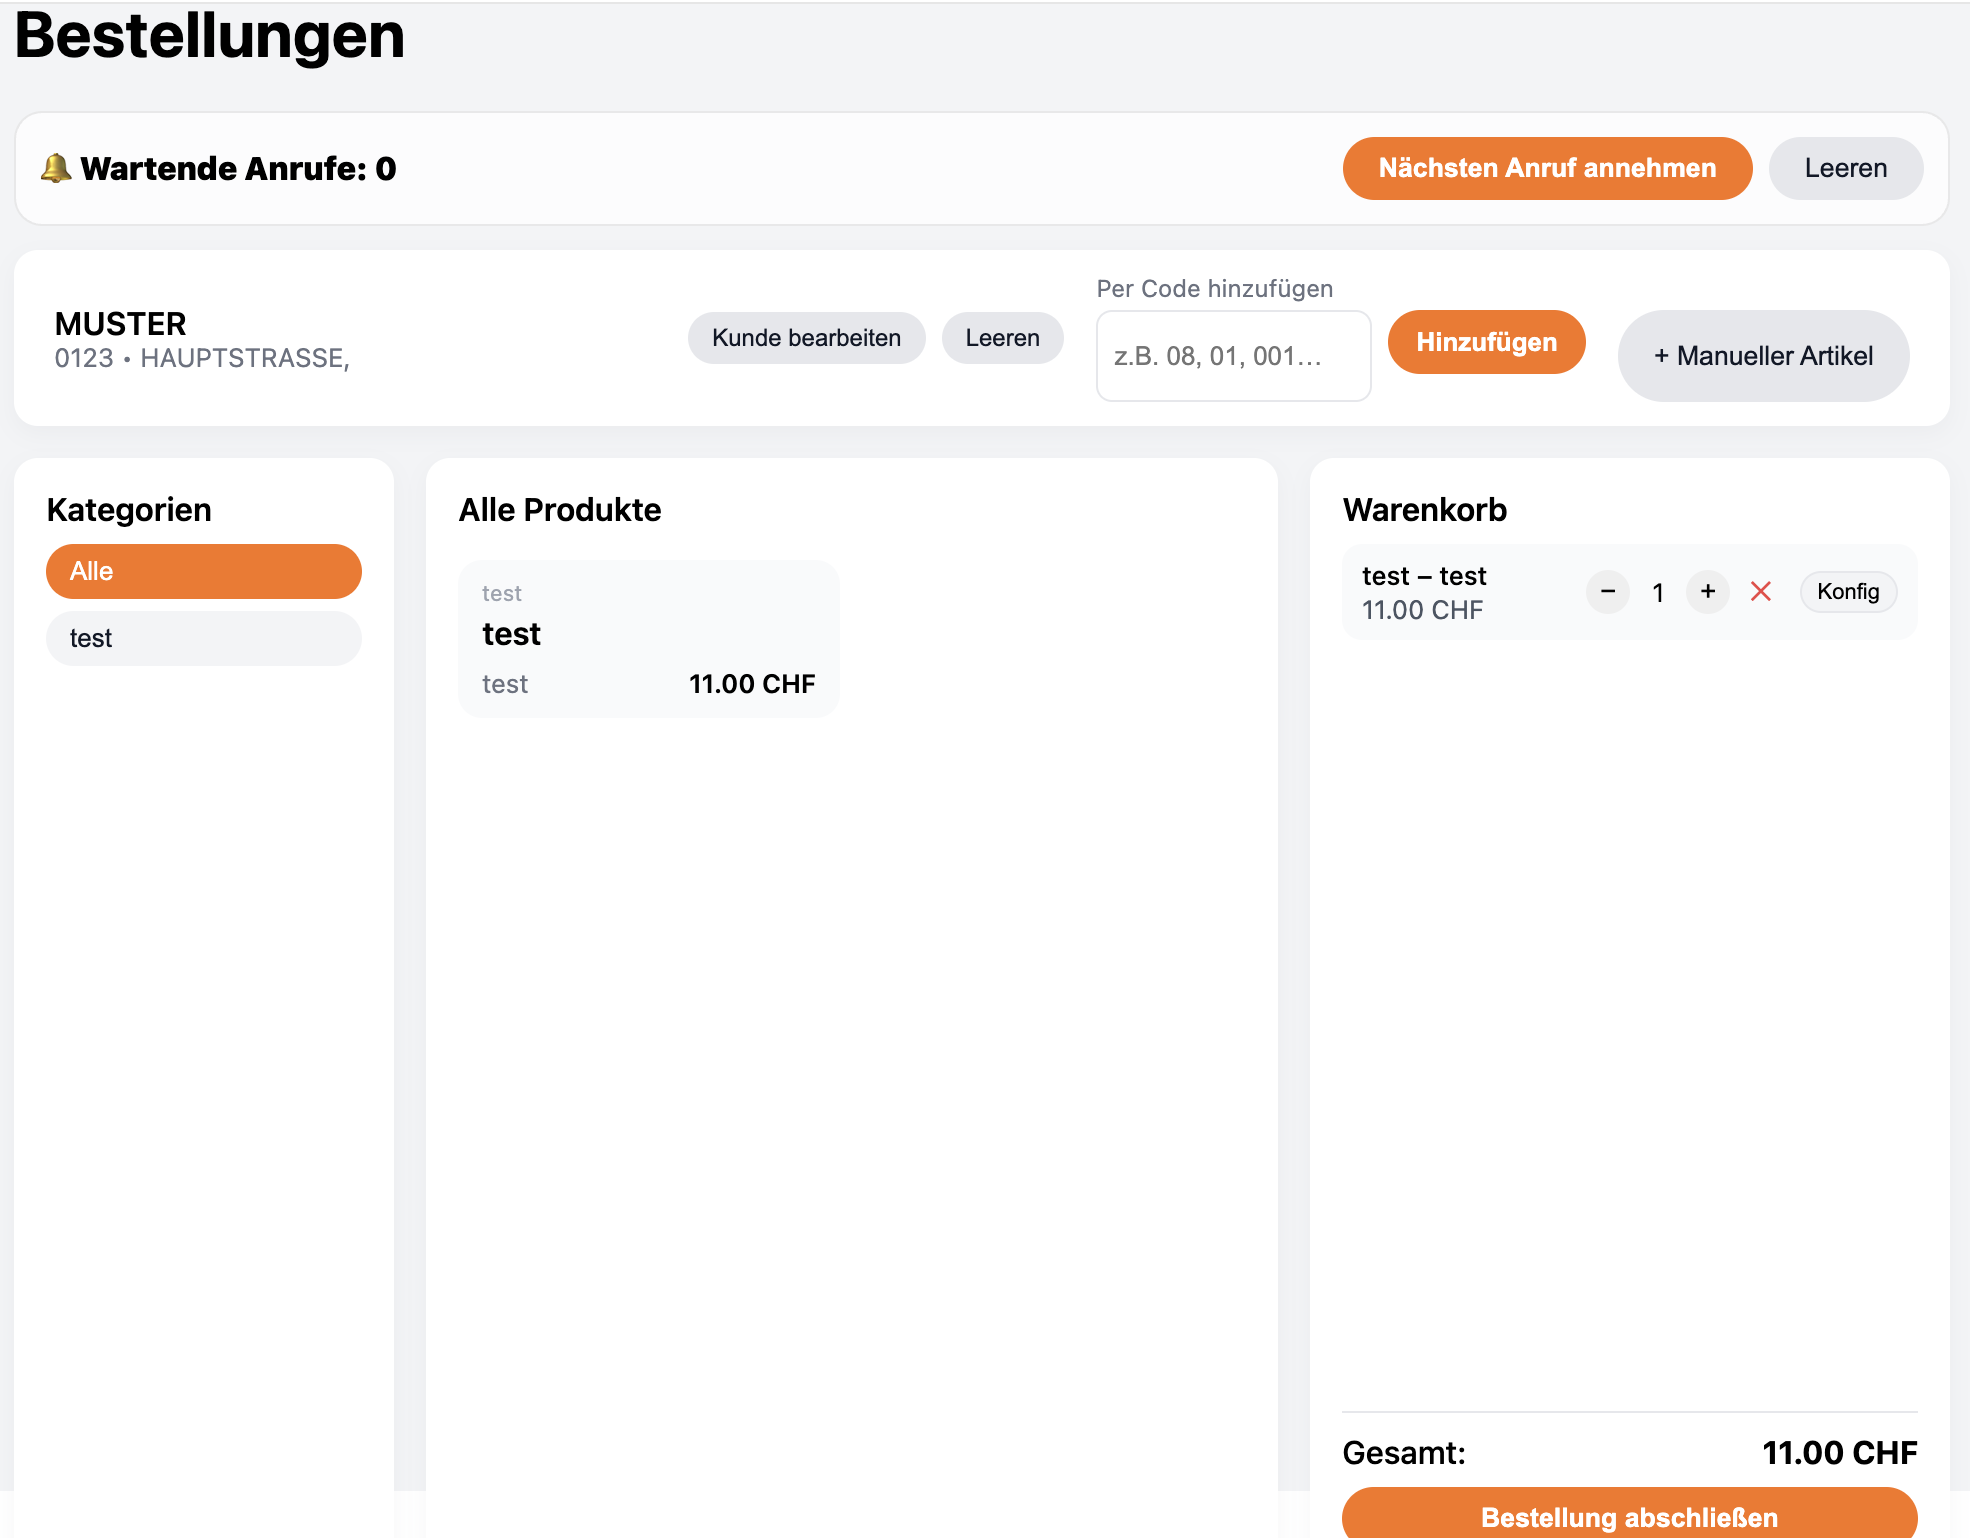Open Konfig for the cart item
Viewport: 1970px width, 1538px height.
click(1847, 592)
